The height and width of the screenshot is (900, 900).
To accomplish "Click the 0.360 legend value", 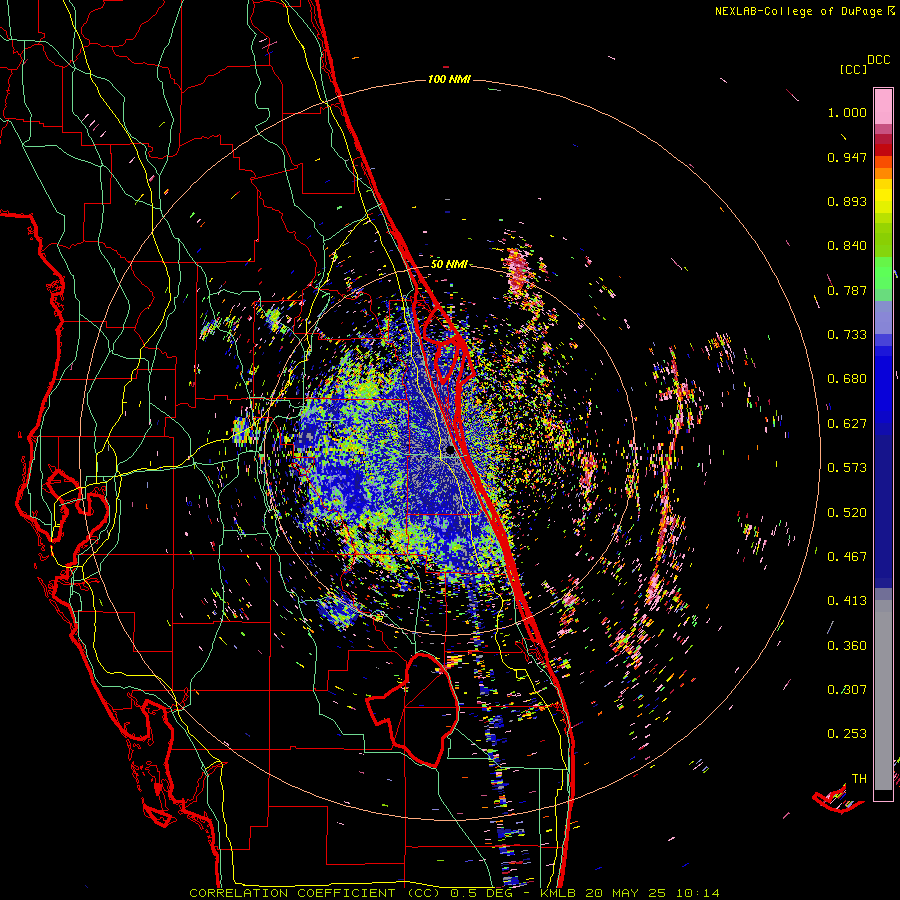I will (x=847, y=646).
